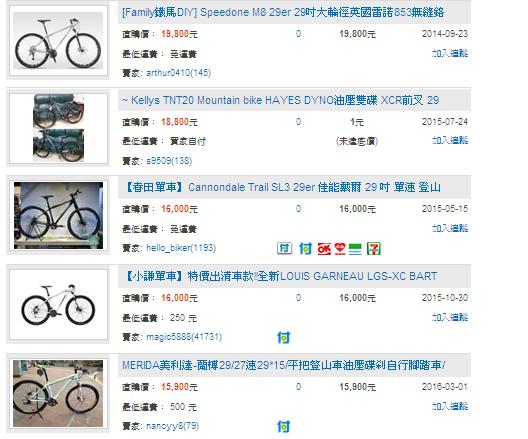
Task: Click the 7-Eleven pickup icon
Action: click(x=374, y=249)
